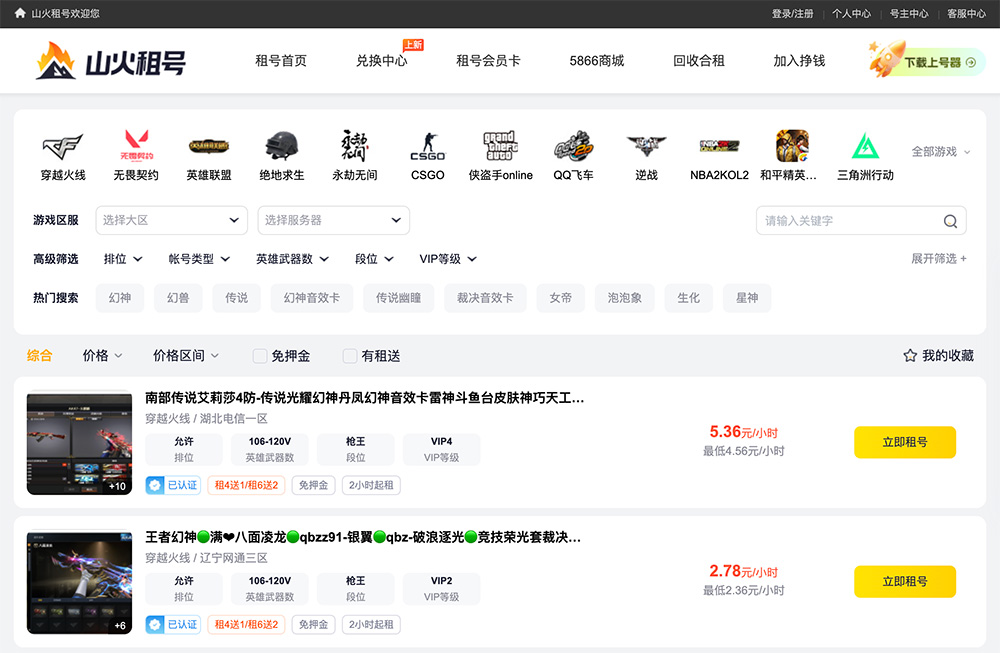
Task: Select the 裁决音效卡 hot search tag
Action: pos(485,298)
